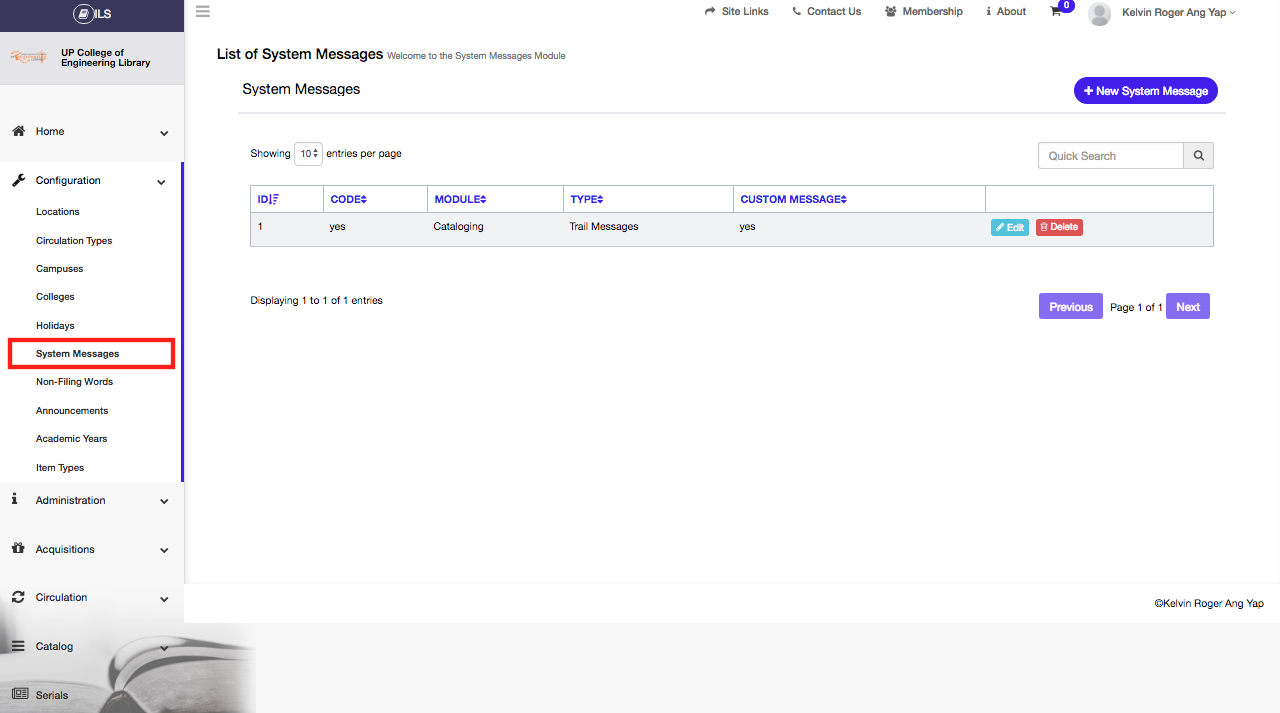Image resolution: width=1280 pixels, height=713 pixels.
Task: Click the Acquisitions gift icon
Action: (18, 549)
